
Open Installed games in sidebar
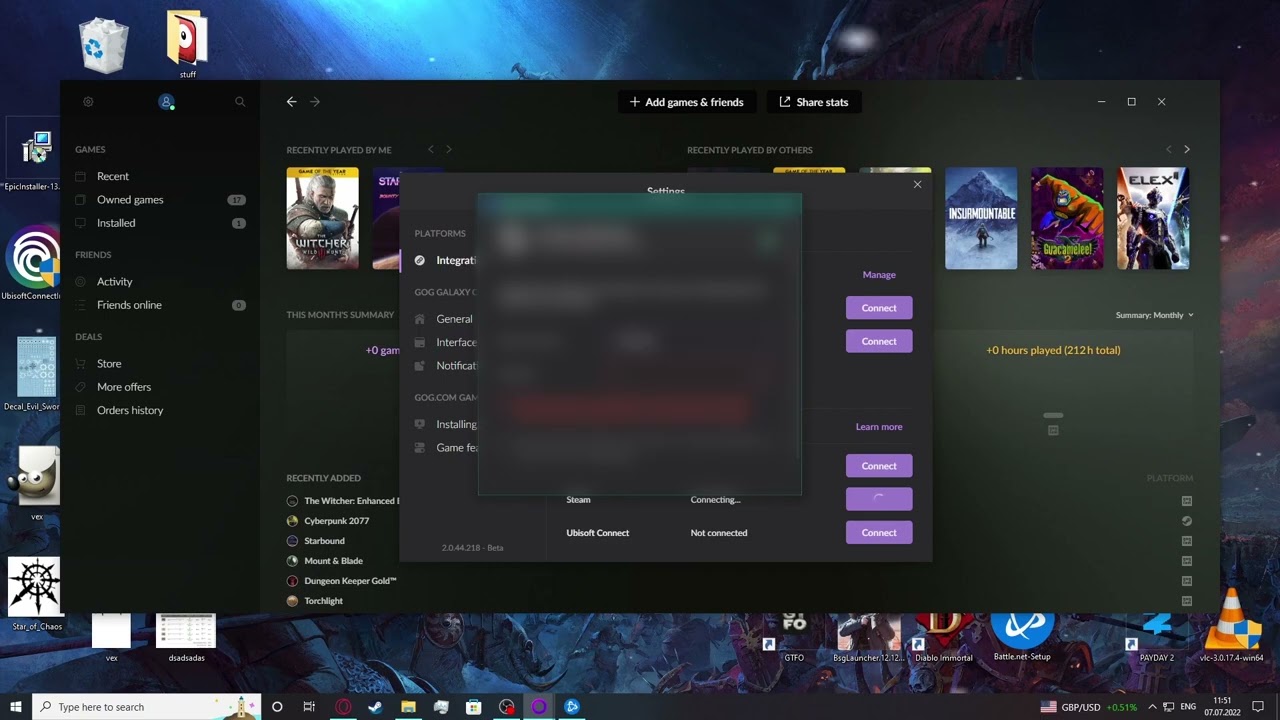116,223
